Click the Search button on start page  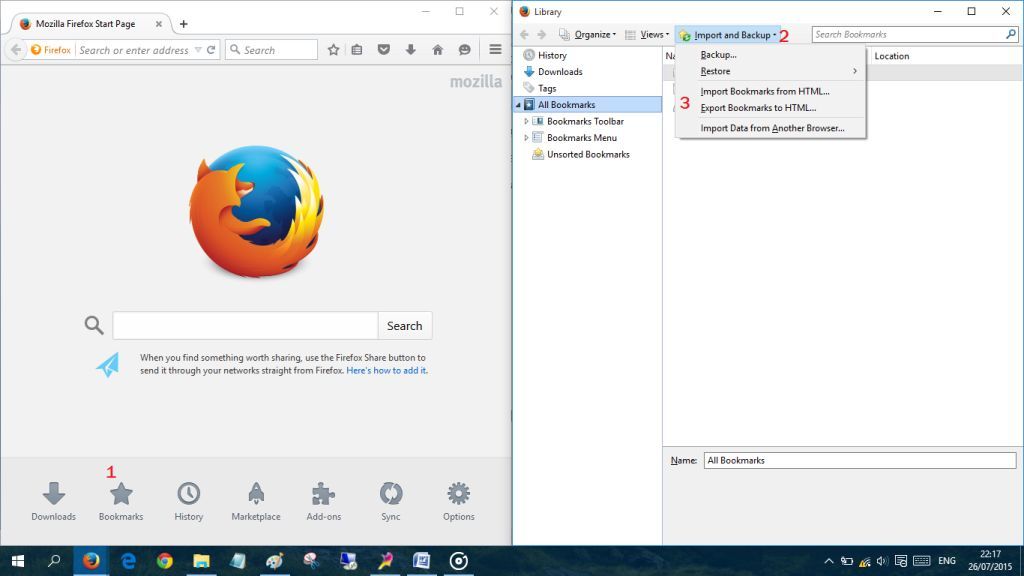404,326
